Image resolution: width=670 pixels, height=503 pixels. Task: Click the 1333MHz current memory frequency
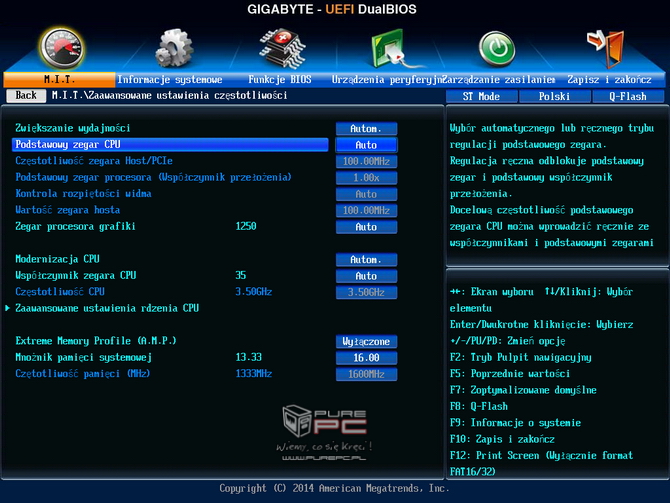254,374
